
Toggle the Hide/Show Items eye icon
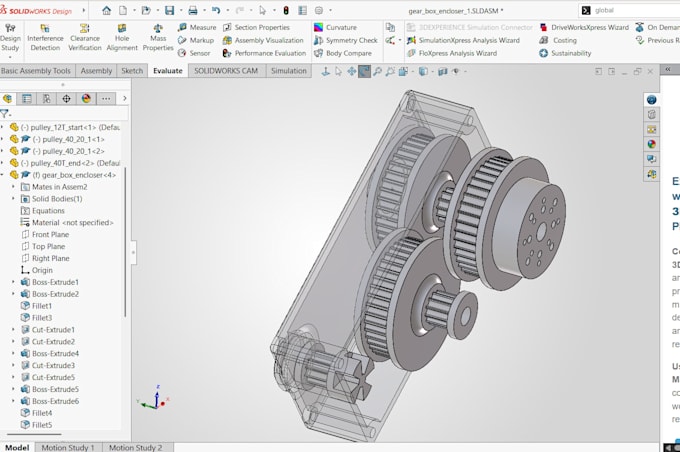pos(455,72)
